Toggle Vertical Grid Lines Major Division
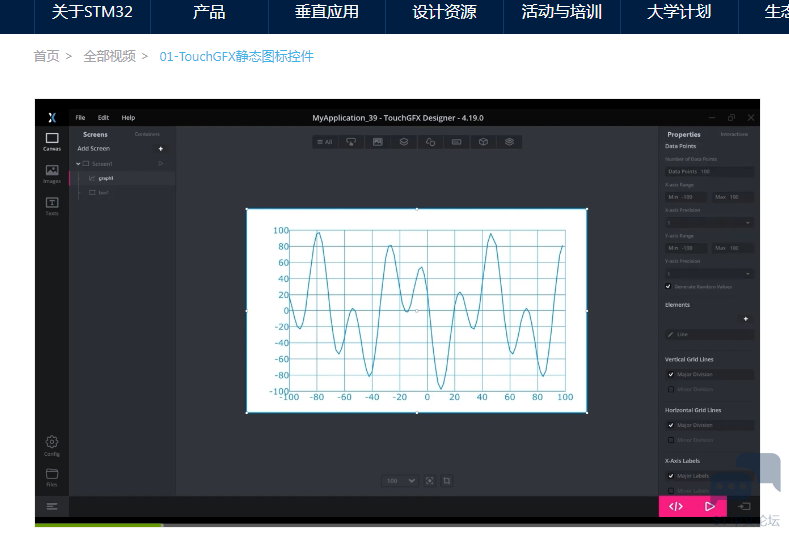 click(671, 374)
